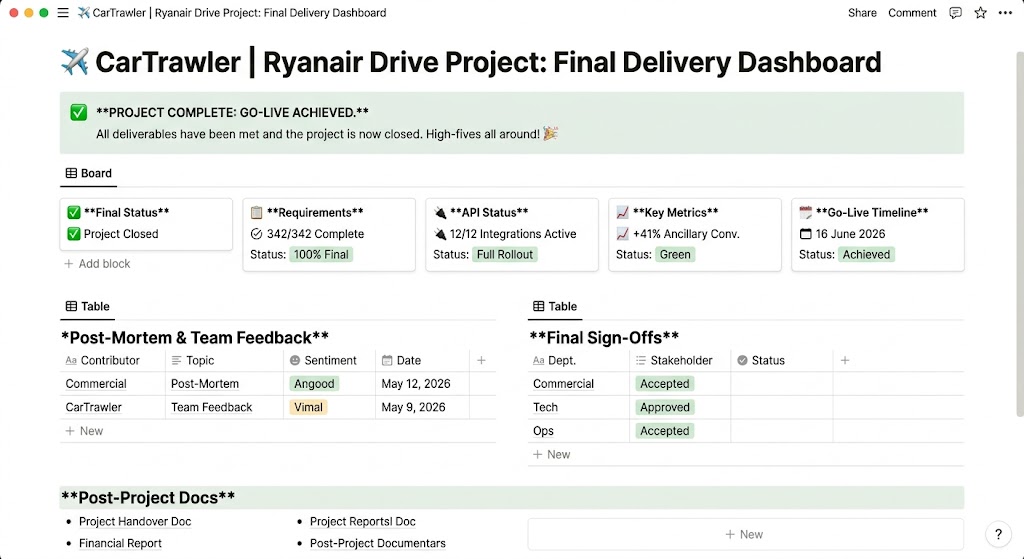Select the Table tab above Post-Mortem
The width and height of the screenshot is (1024, 559).
[x=88, y=306]
